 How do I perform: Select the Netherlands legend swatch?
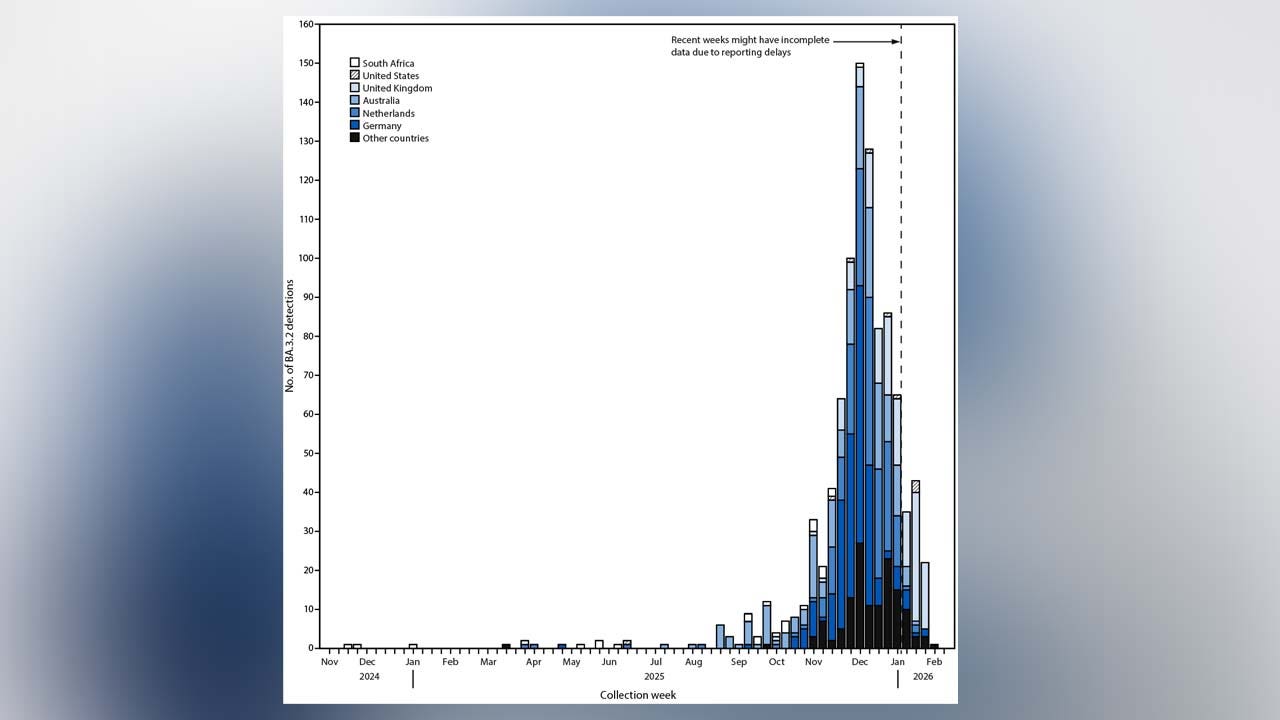[x=355, y=113]
